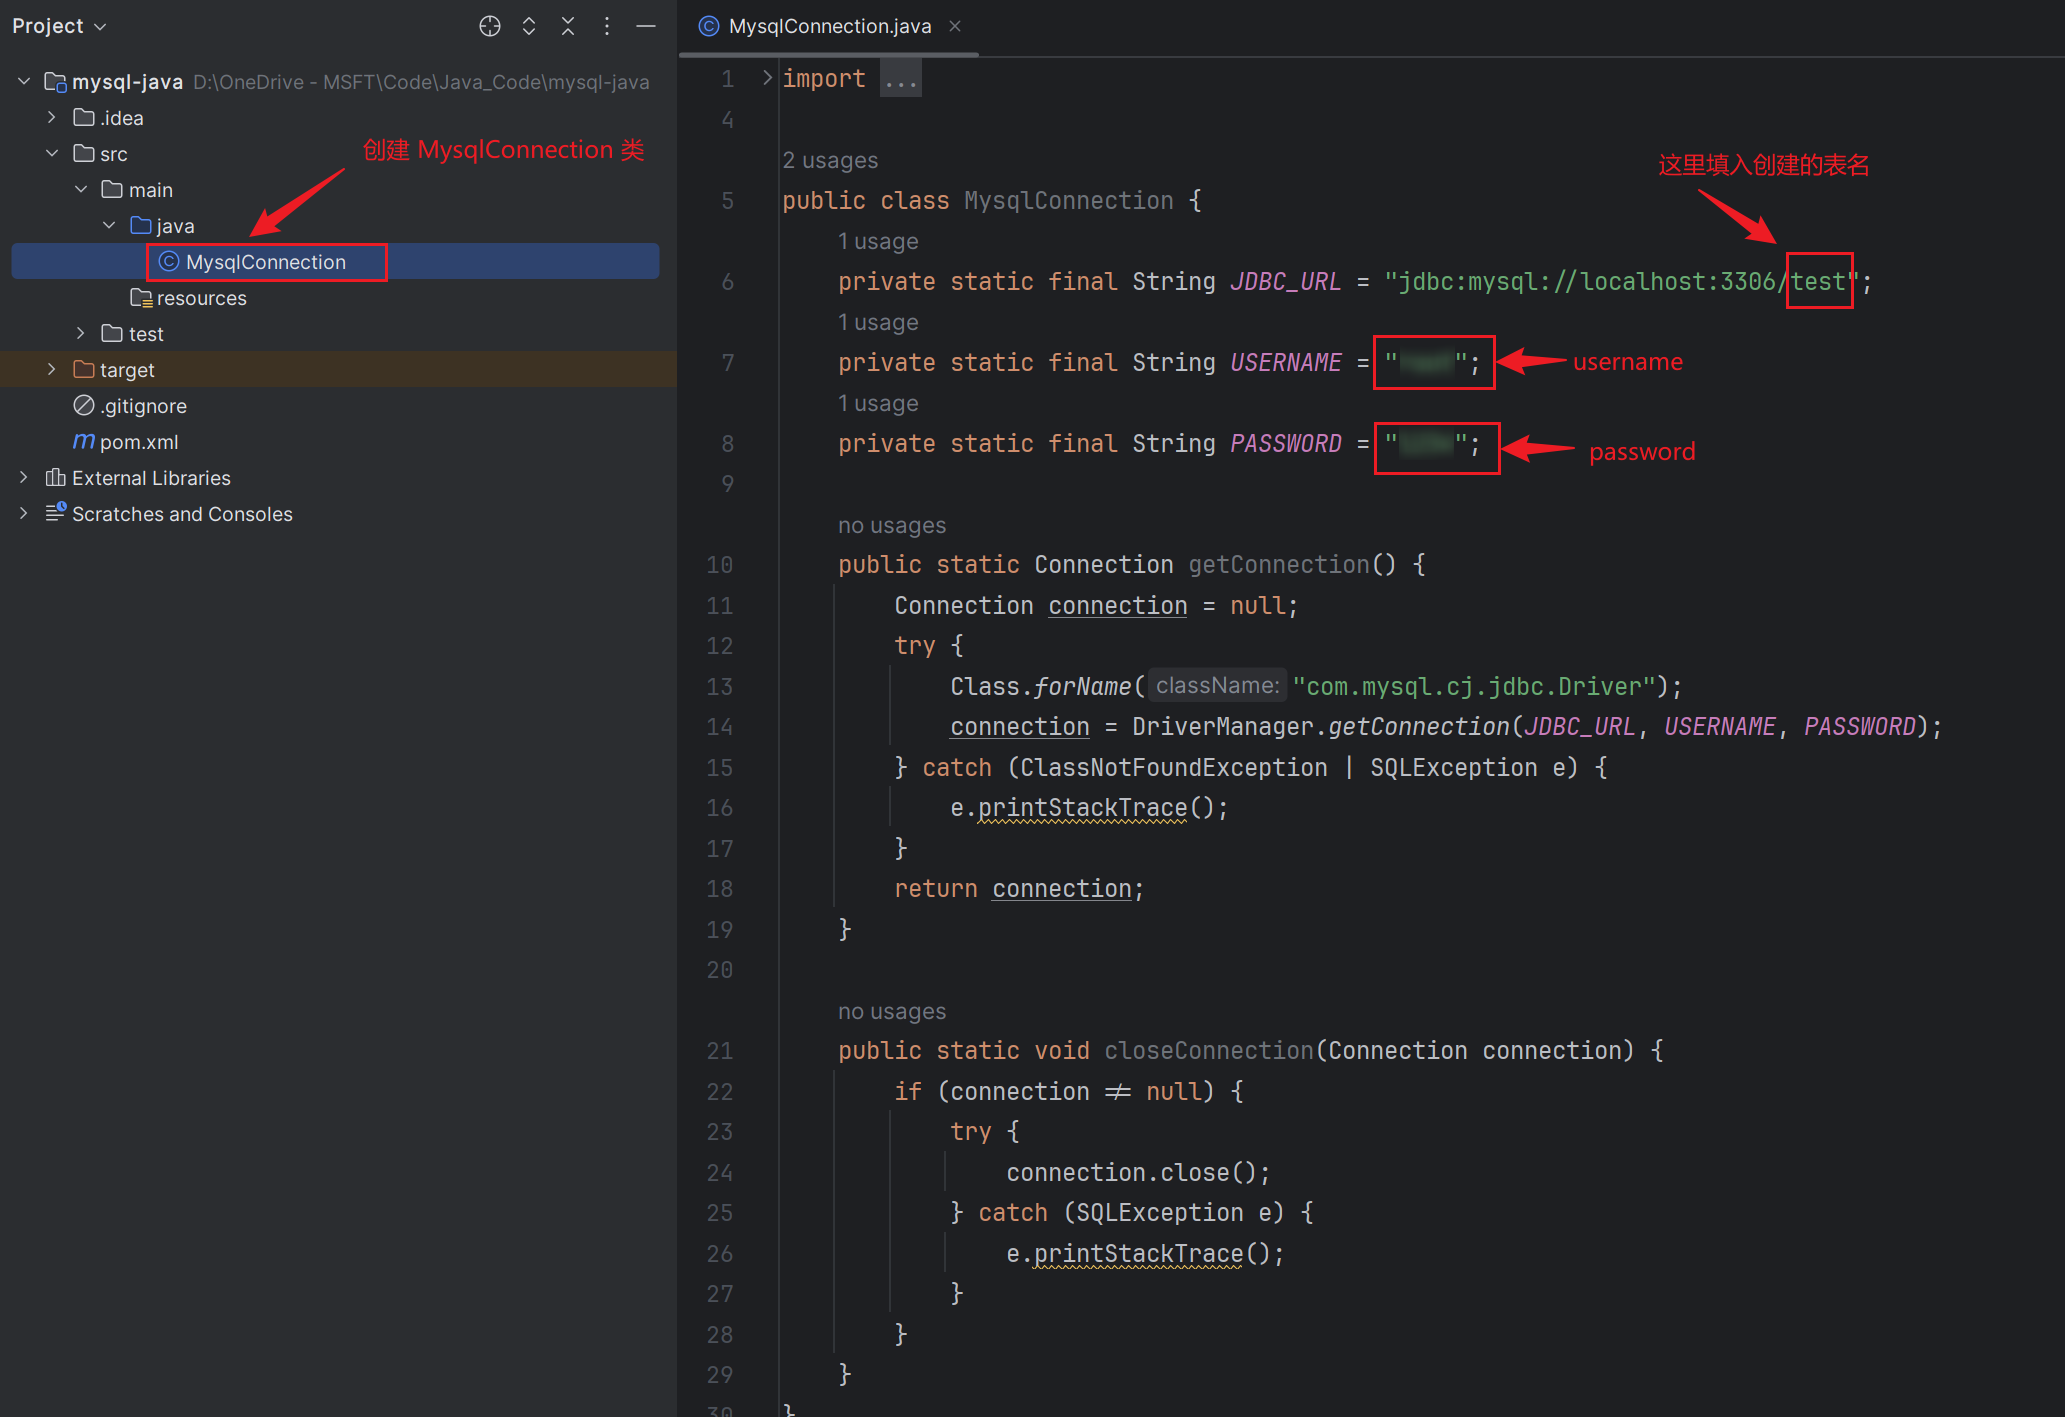
Task: Click the orange target folder icon
Action: click(84, 369)
